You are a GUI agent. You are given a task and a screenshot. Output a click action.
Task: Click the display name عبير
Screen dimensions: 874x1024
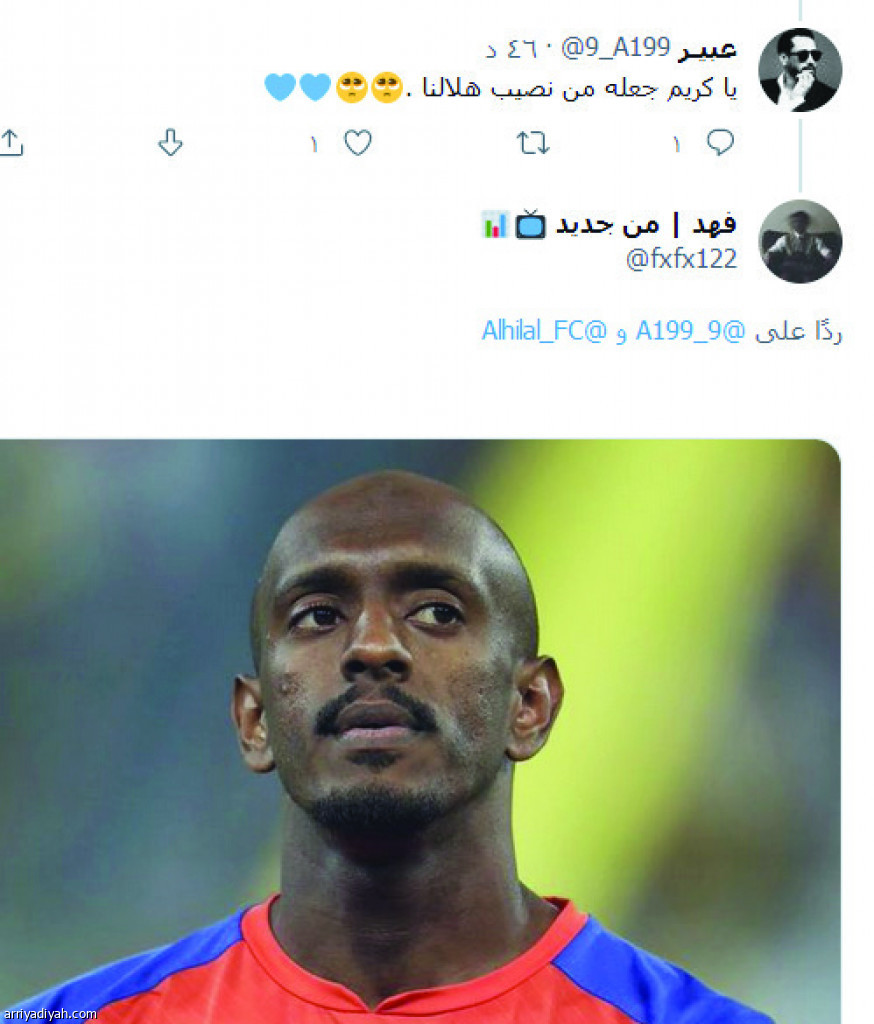pos(707,49)
